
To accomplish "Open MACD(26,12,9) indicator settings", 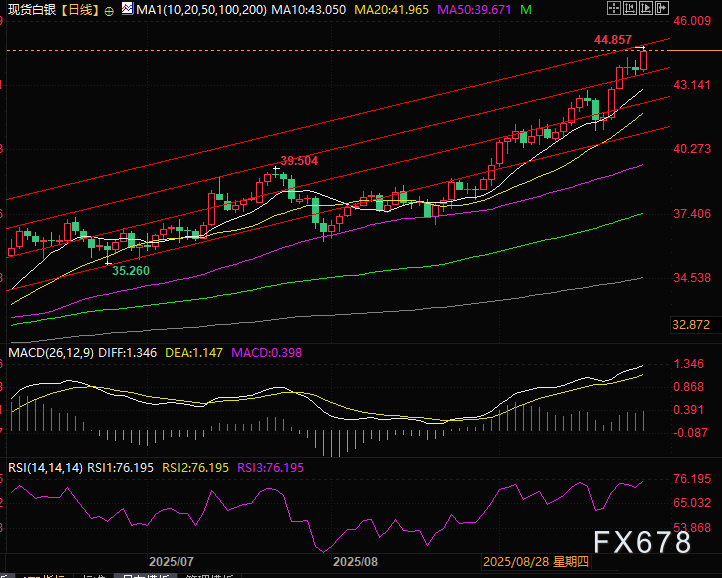I will 49,353.
